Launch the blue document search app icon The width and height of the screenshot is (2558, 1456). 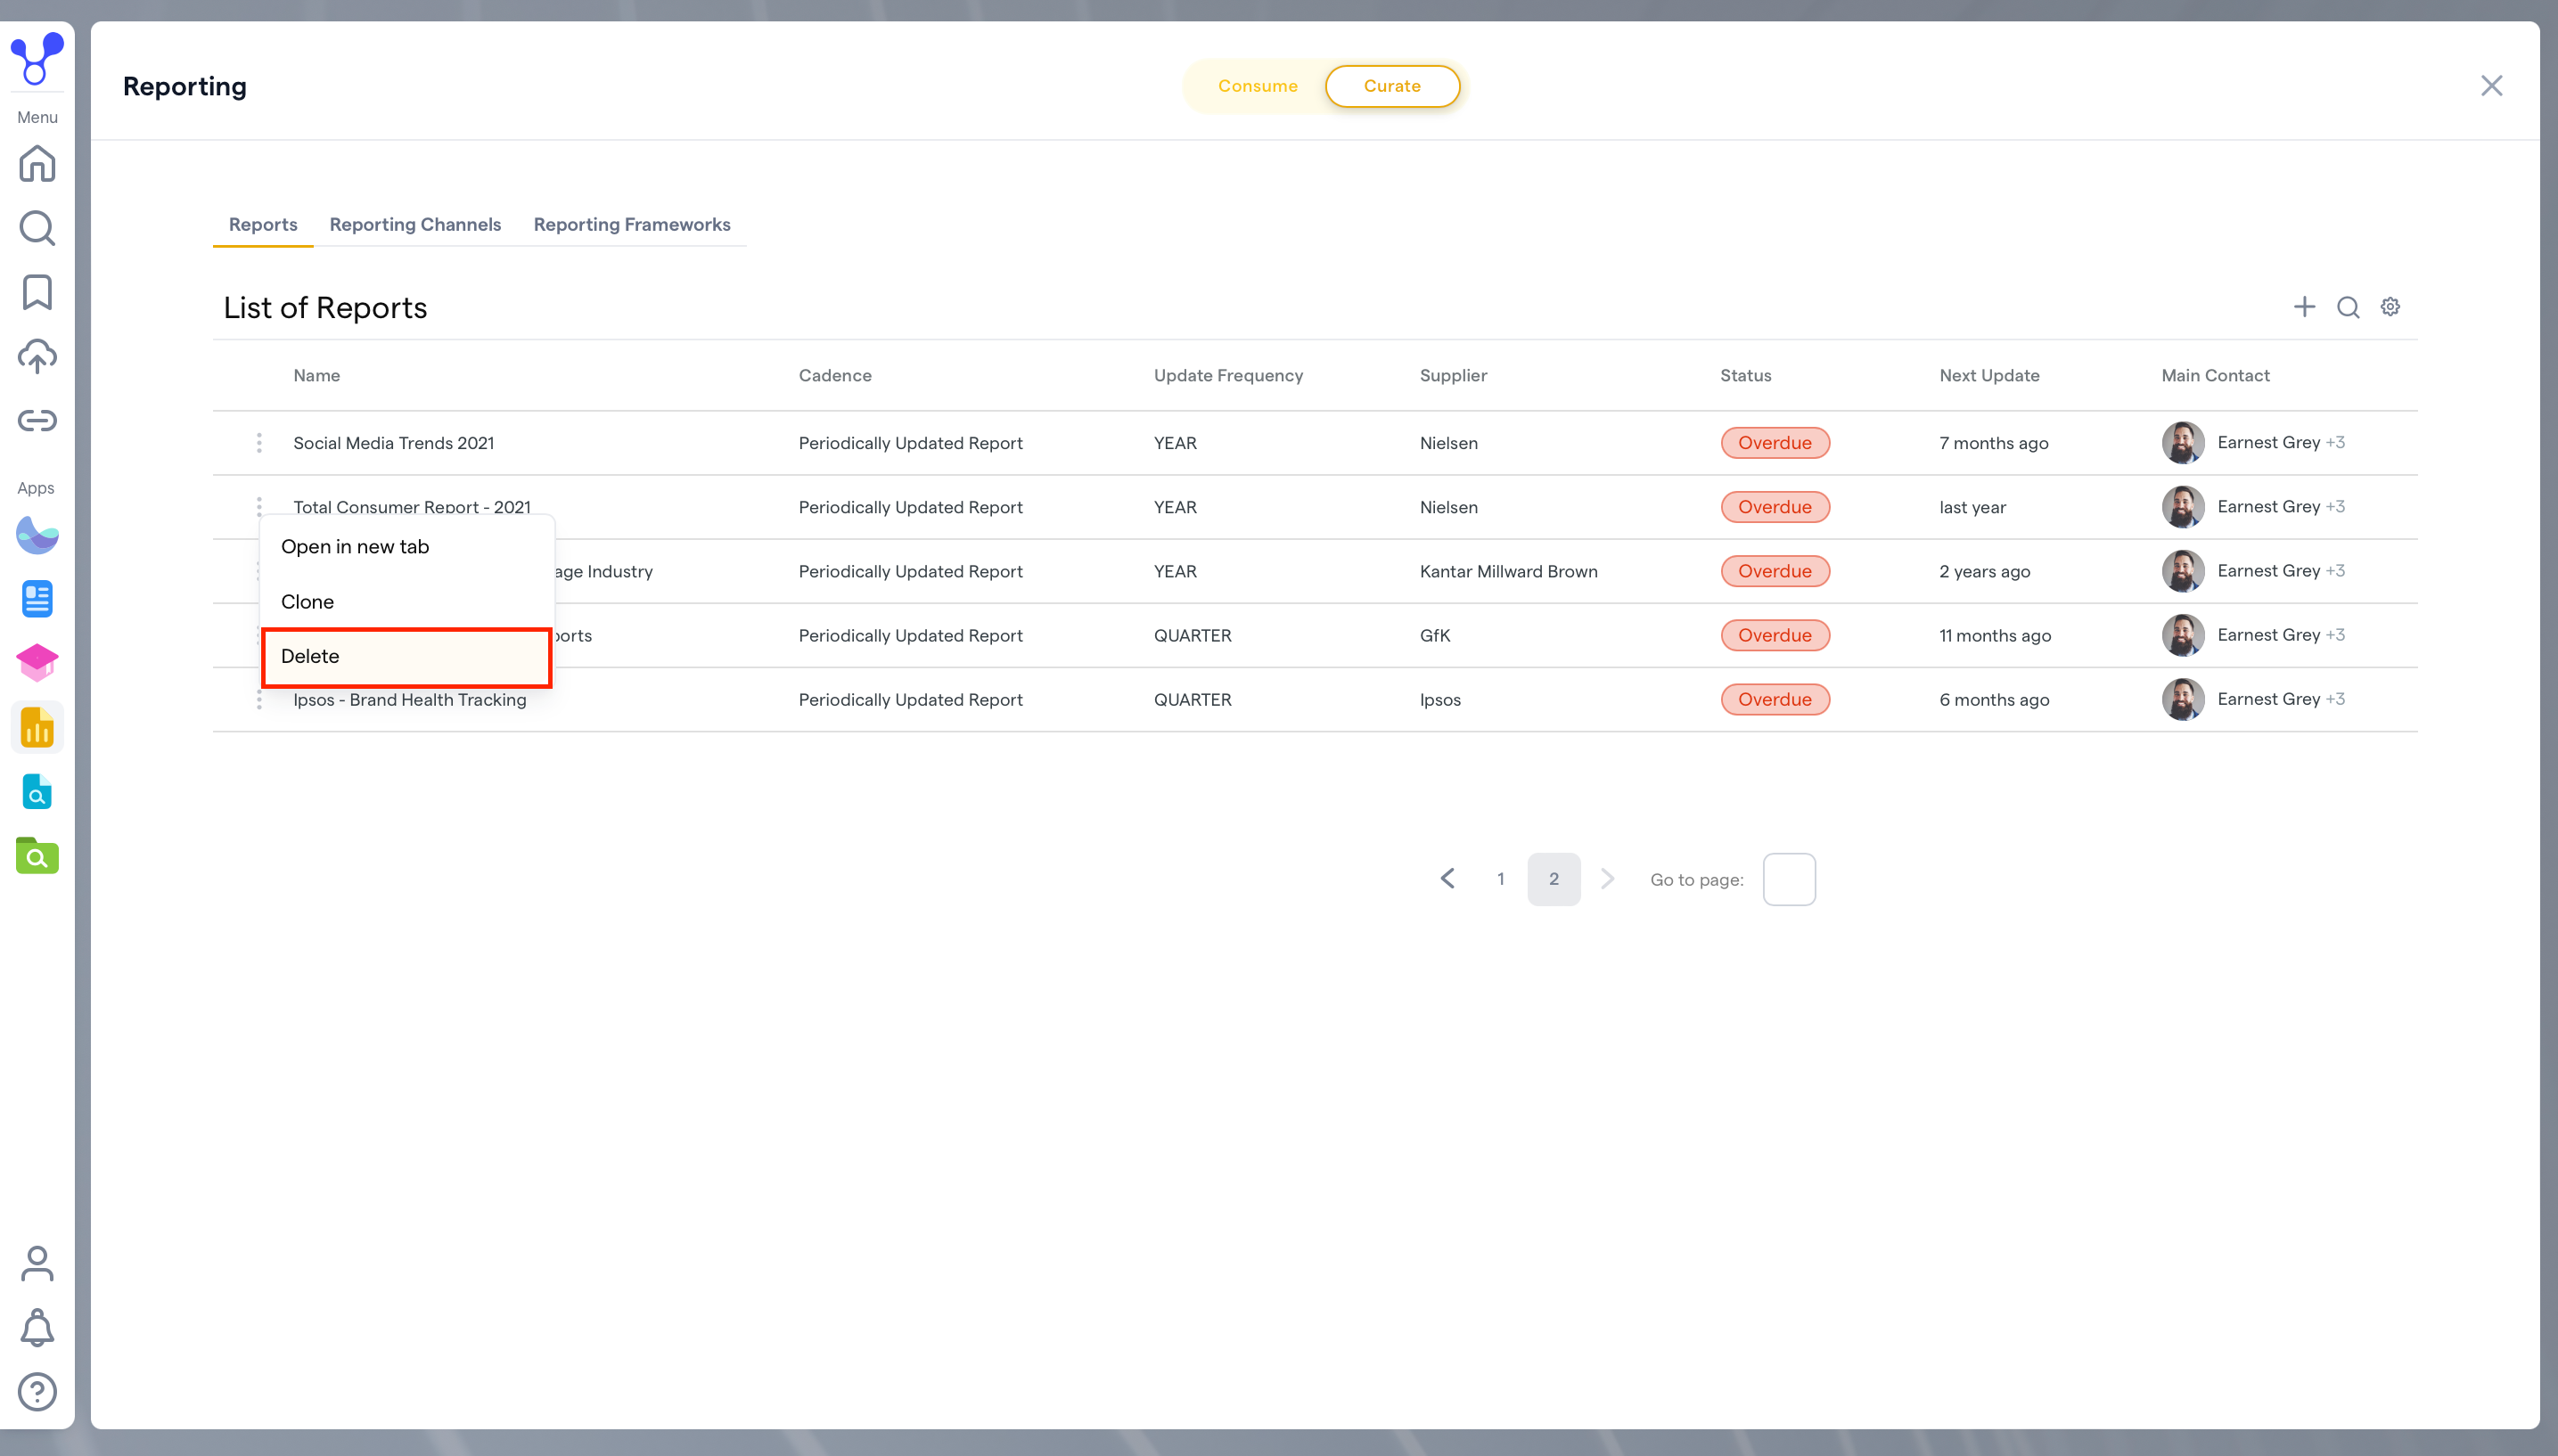point(37,791)
